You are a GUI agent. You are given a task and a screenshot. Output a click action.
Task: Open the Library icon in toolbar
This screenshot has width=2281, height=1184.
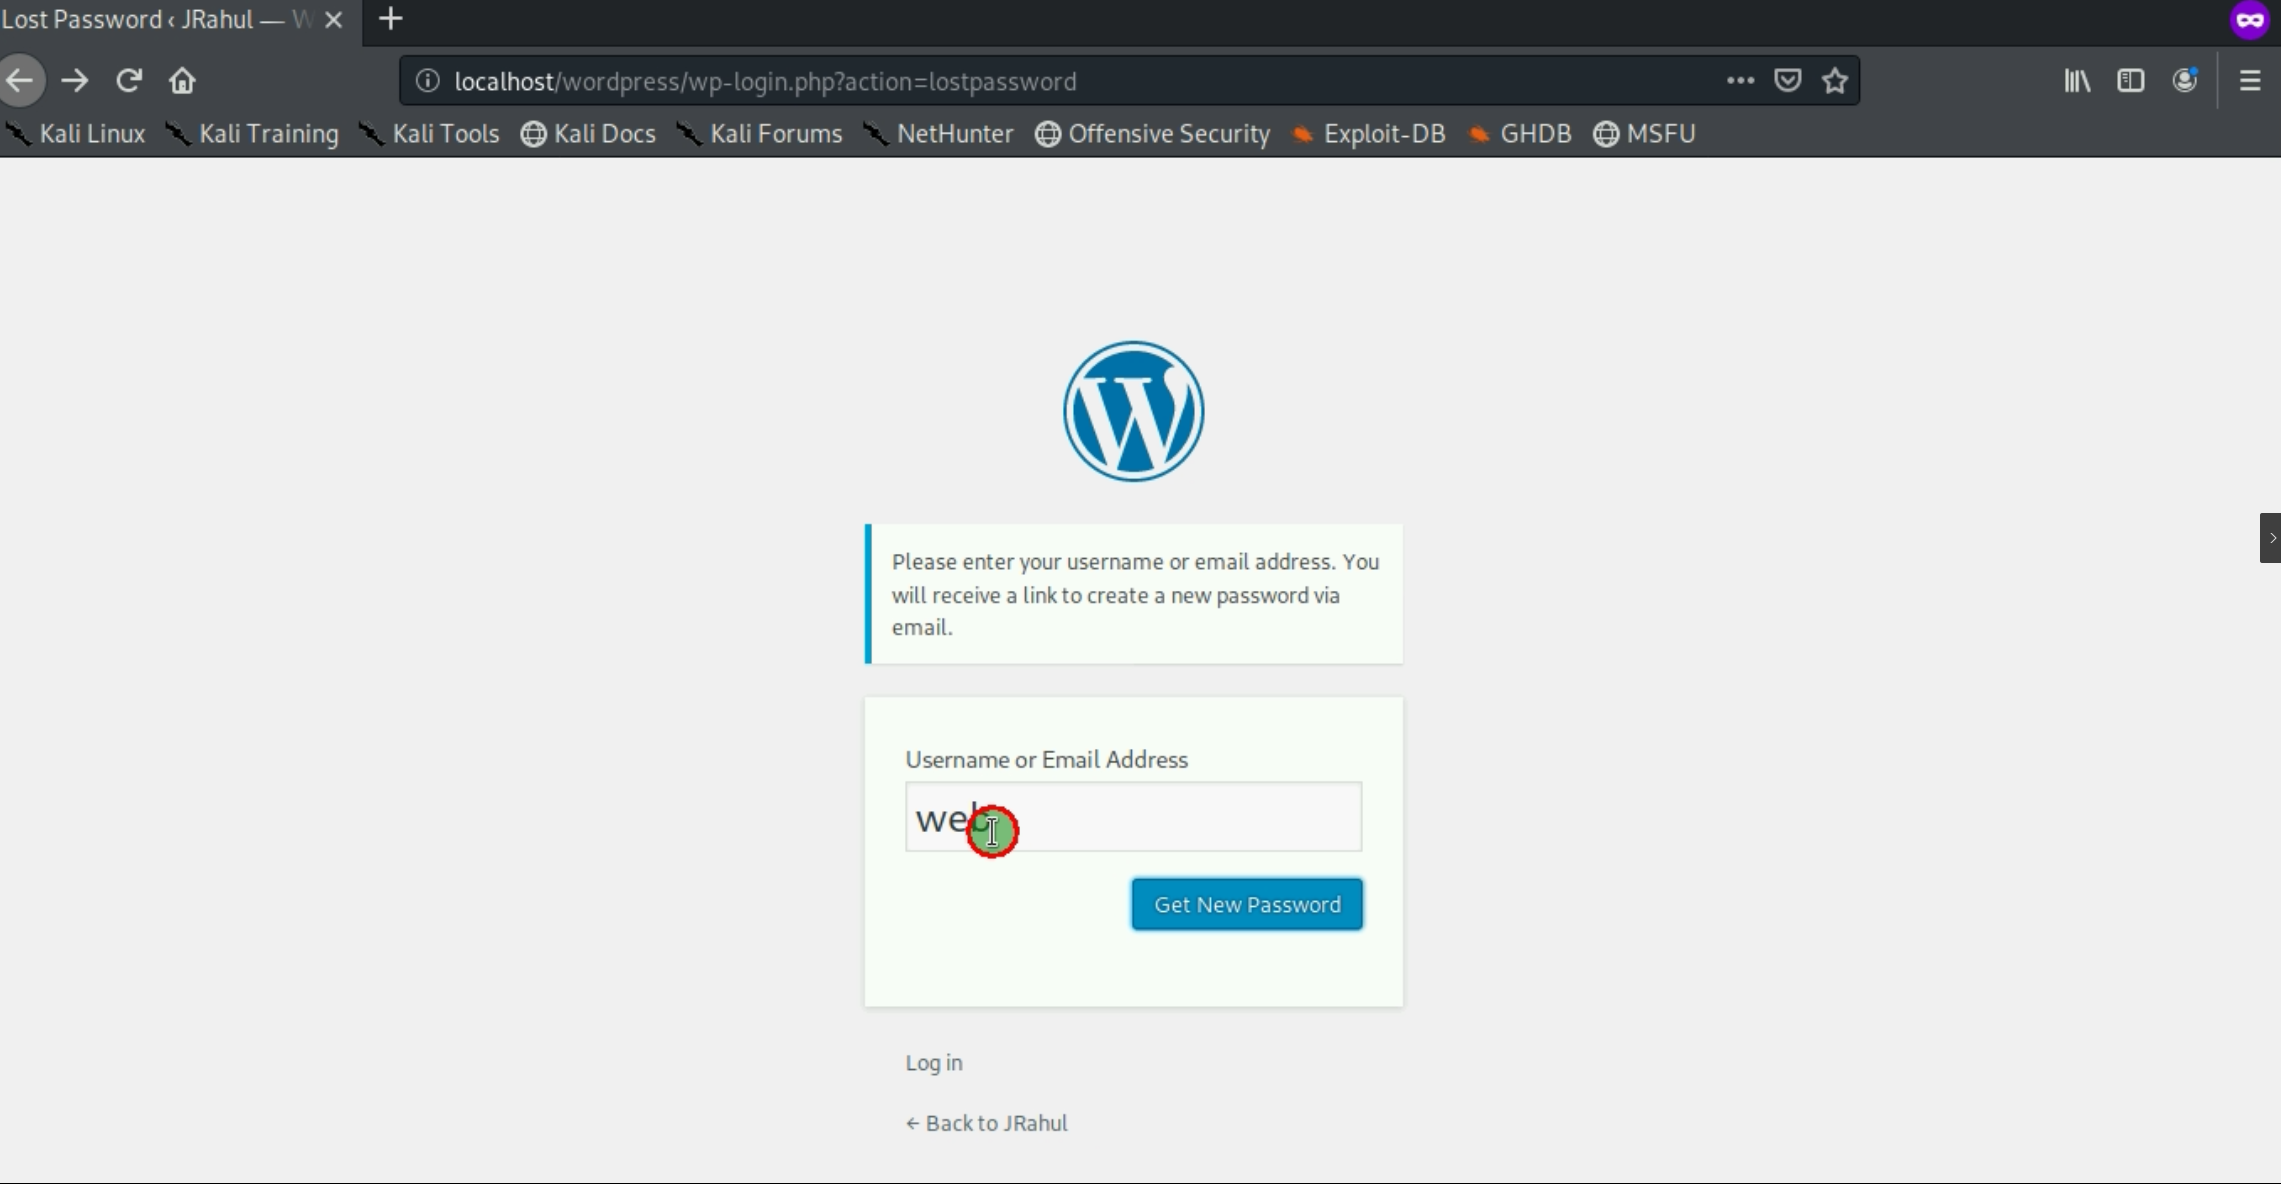click(x=2077, y=81)
